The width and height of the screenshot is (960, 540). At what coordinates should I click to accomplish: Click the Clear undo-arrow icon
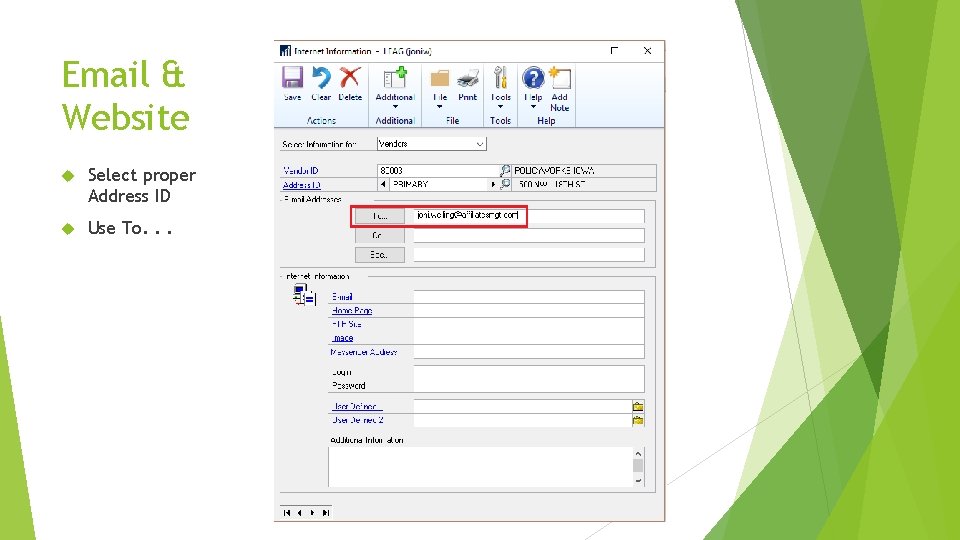tap(321, 78)
